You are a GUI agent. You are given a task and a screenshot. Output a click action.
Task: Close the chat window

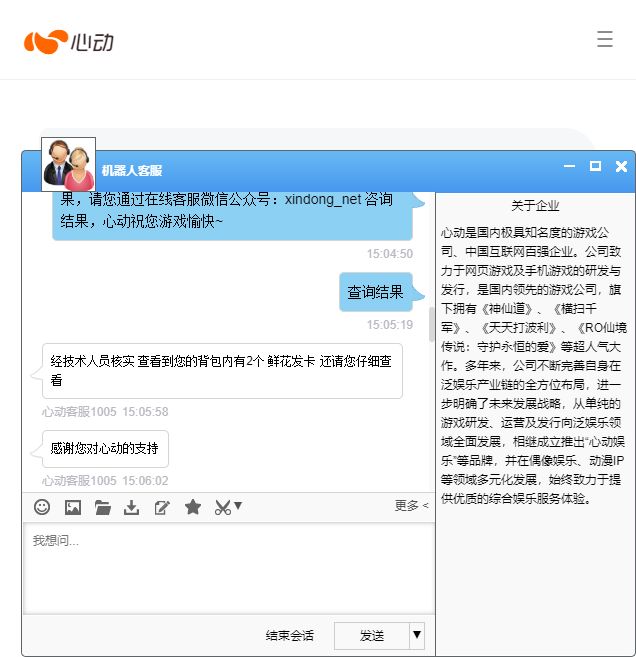(x=621, y=166)
